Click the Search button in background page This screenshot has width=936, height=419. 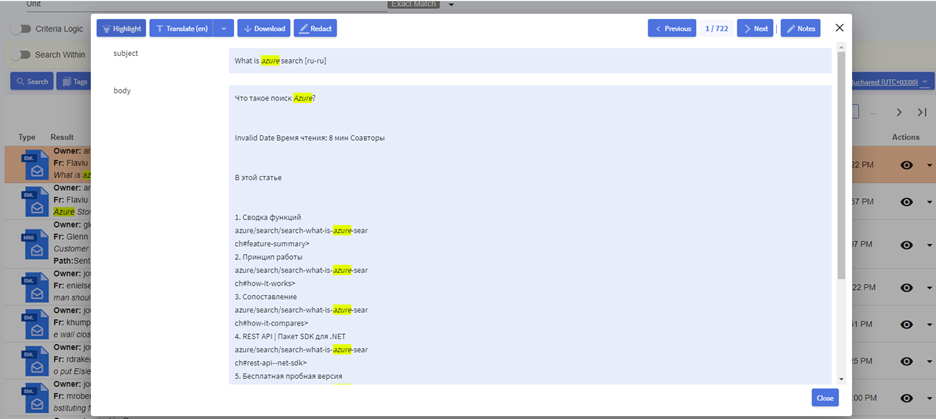click(32, 81)
